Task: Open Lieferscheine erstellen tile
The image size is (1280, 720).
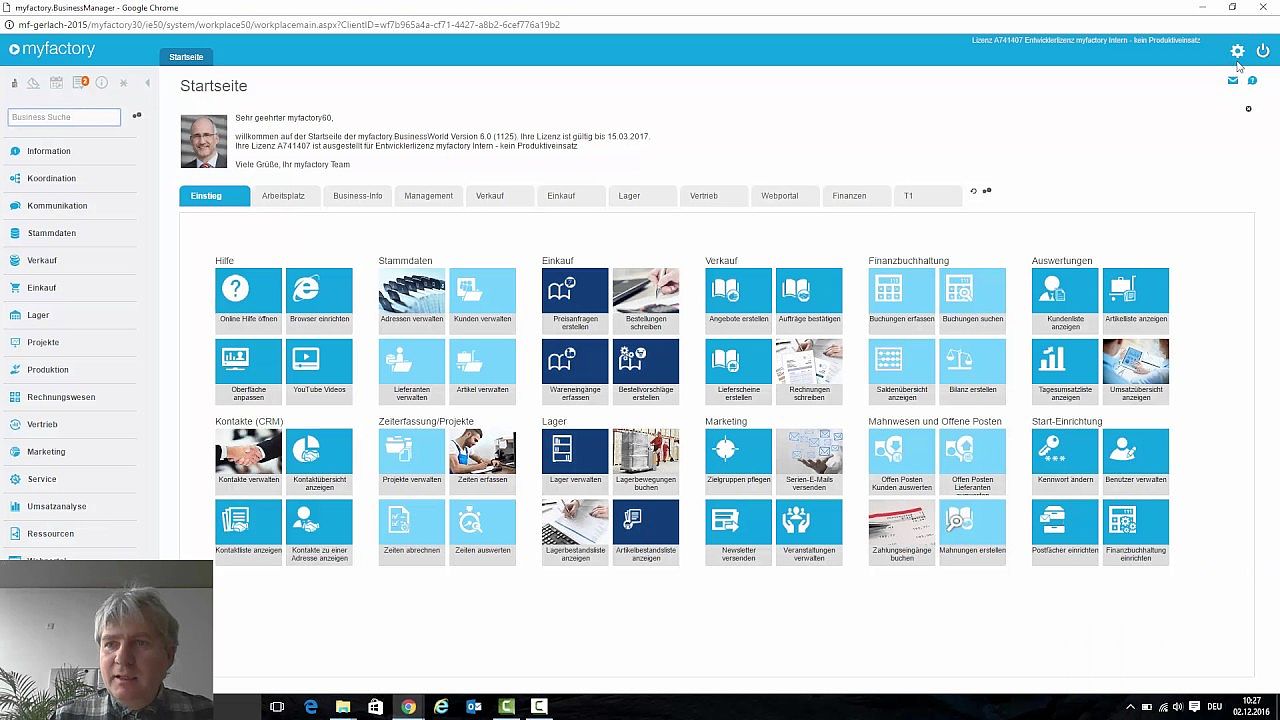Action: pos(738,371)
